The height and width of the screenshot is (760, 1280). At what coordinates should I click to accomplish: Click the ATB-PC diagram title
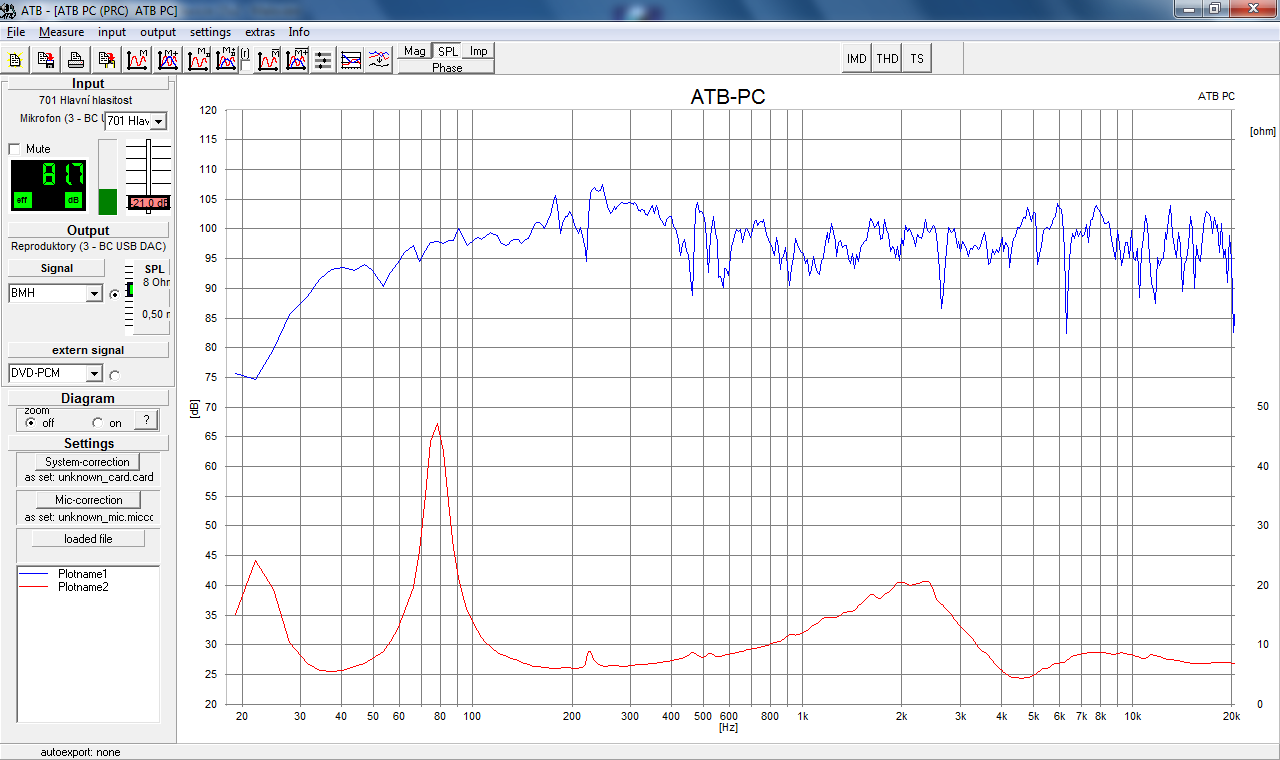point(728,97)
